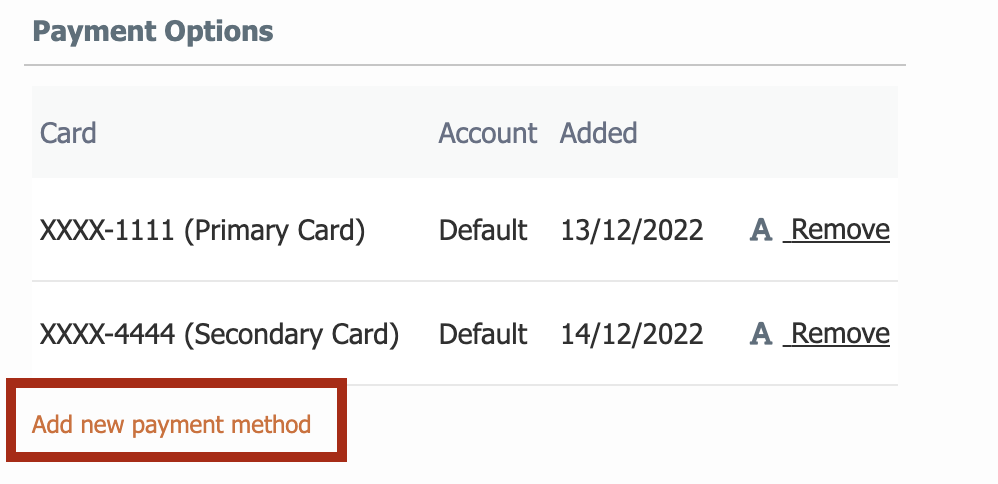This screenshot has width=998, height=484.
Task: Click the Default account value for Primary Card
Action: [x=483, y=230]
